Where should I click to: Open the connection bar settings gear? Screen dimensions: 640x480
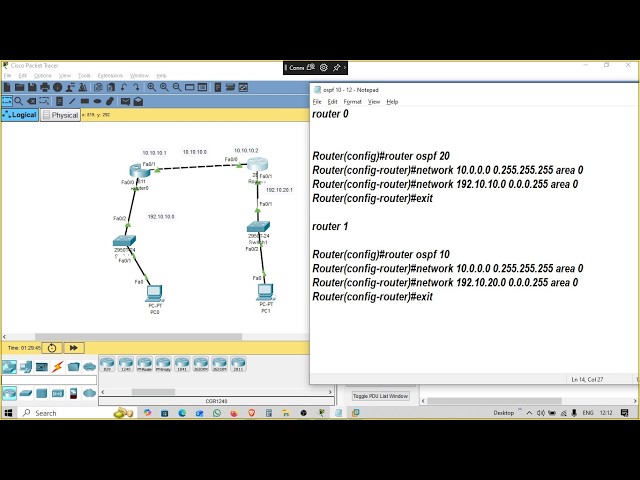coord(324,67)
